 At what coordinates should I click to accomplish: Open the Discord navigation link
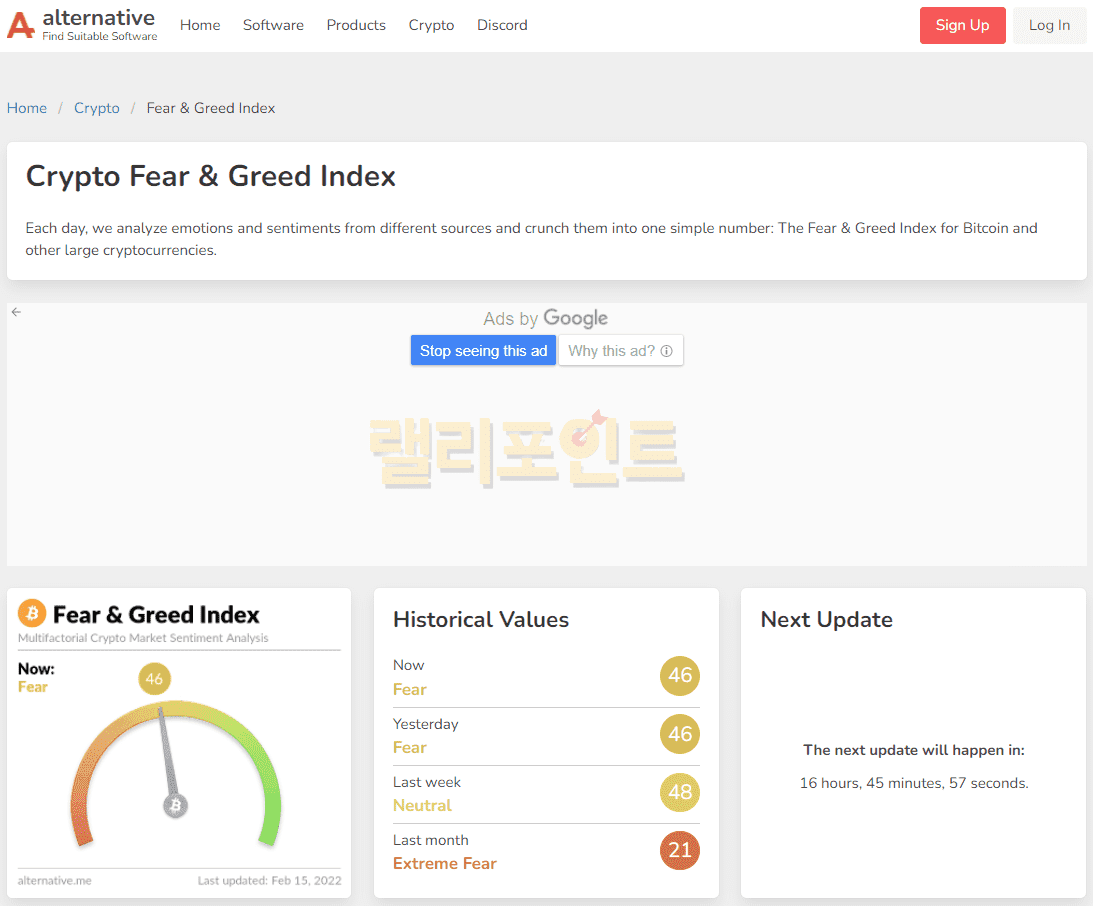pos(502,25)
